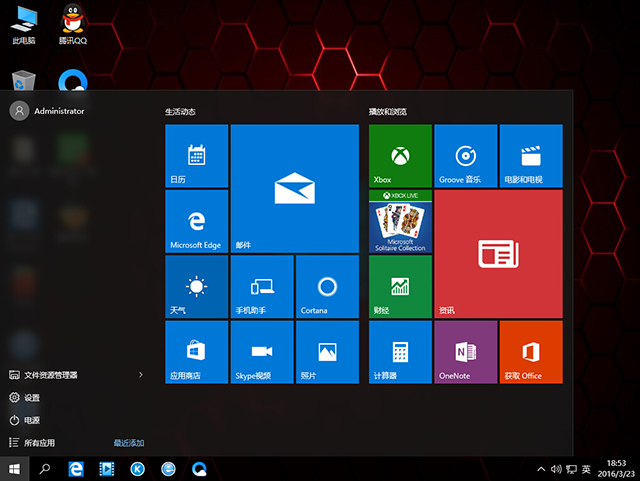Open the Administrator account menu
The width and height of the screenshot is (640, 481).
pos(47,111)
